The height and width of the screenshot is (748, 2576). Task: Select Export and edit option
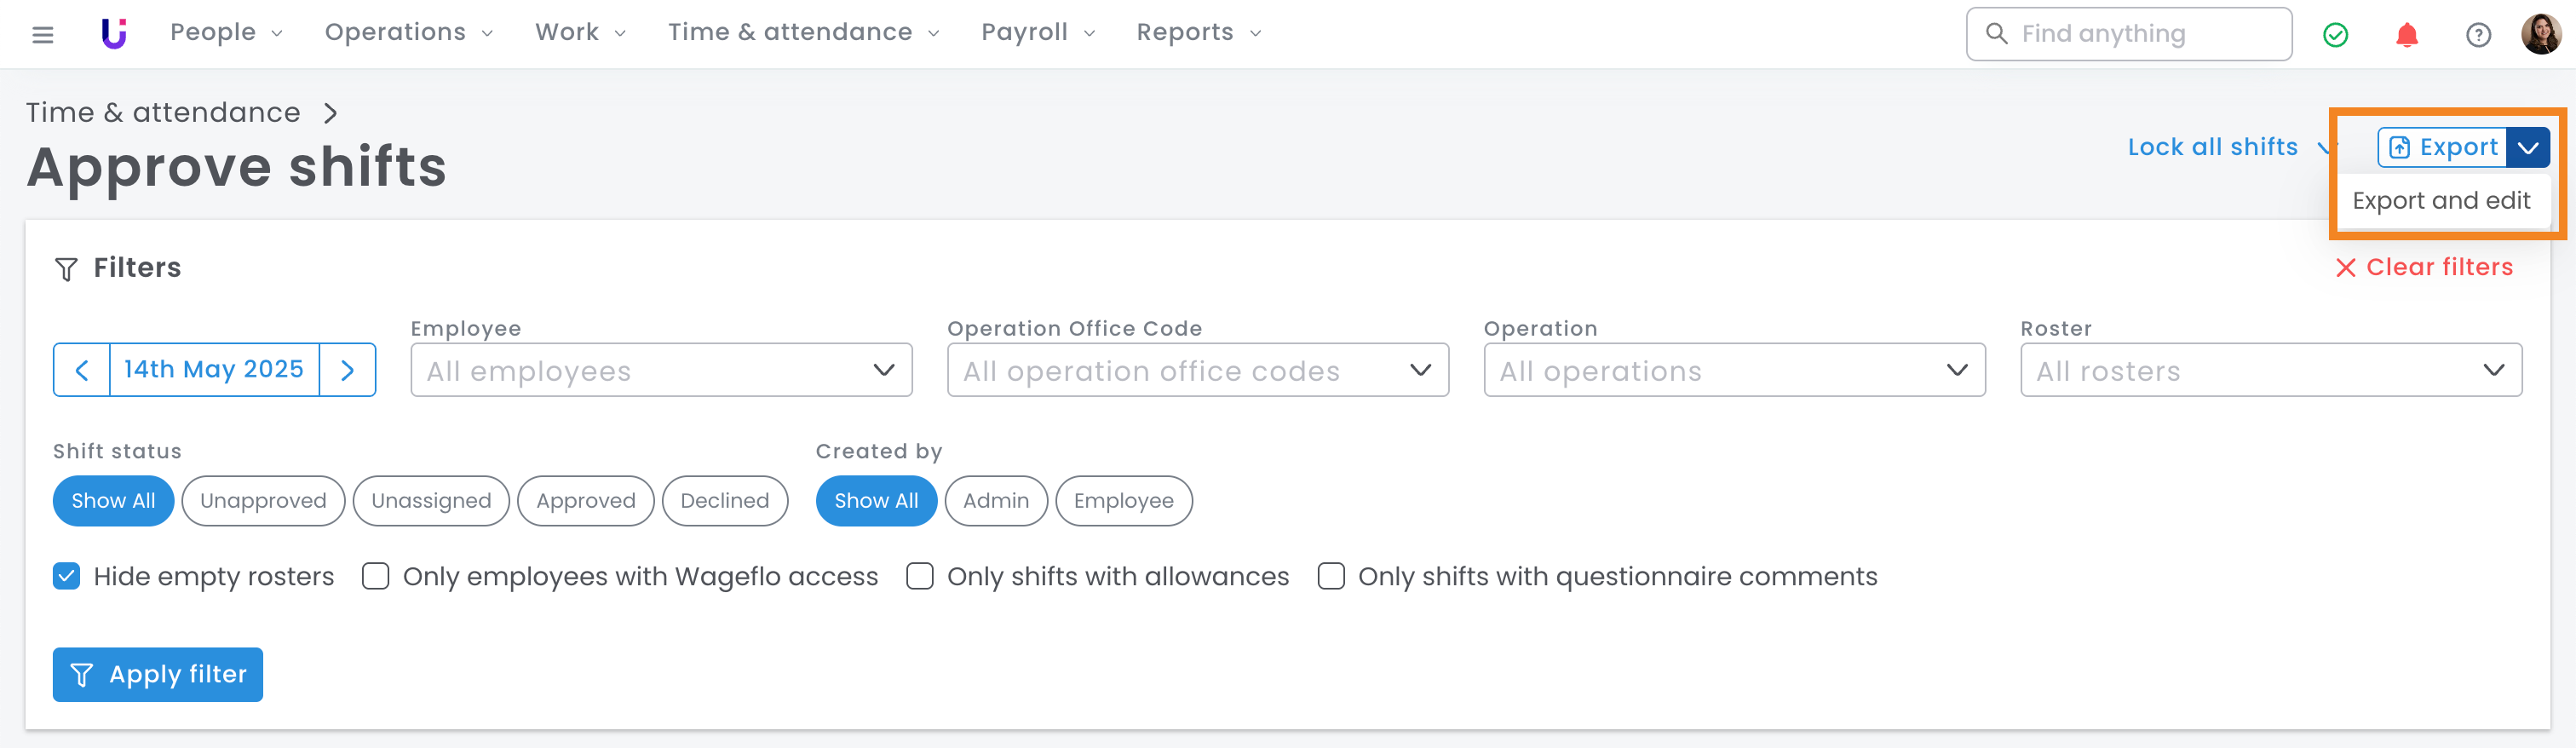pos(2440,201)
